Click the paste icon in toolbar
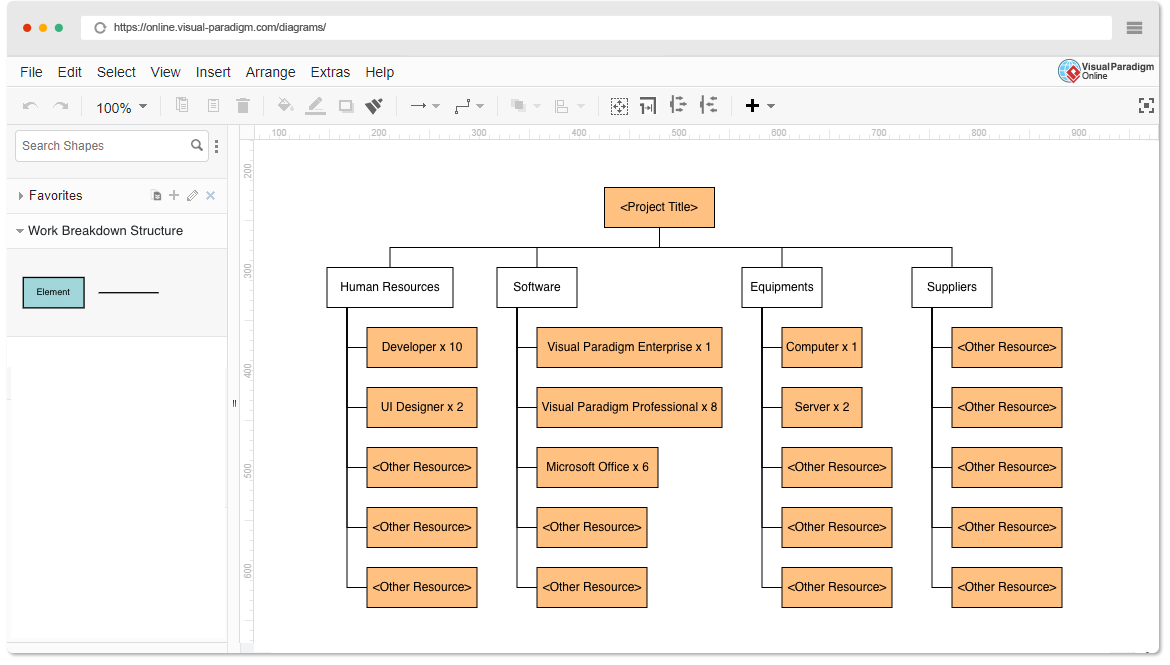 213,105
